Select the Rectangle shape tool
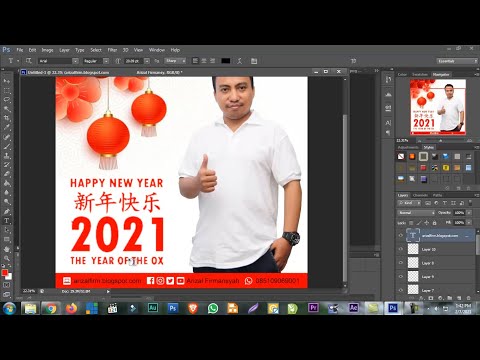480x360 pixels. 7,239
